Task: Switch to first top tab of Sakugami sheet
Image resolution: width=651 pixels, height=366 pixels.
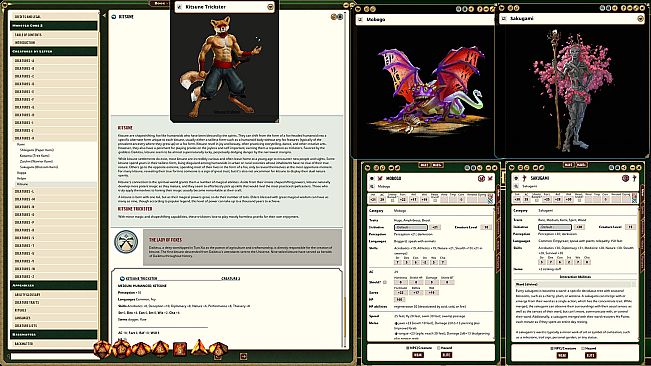Action: (x=568, y=165)
